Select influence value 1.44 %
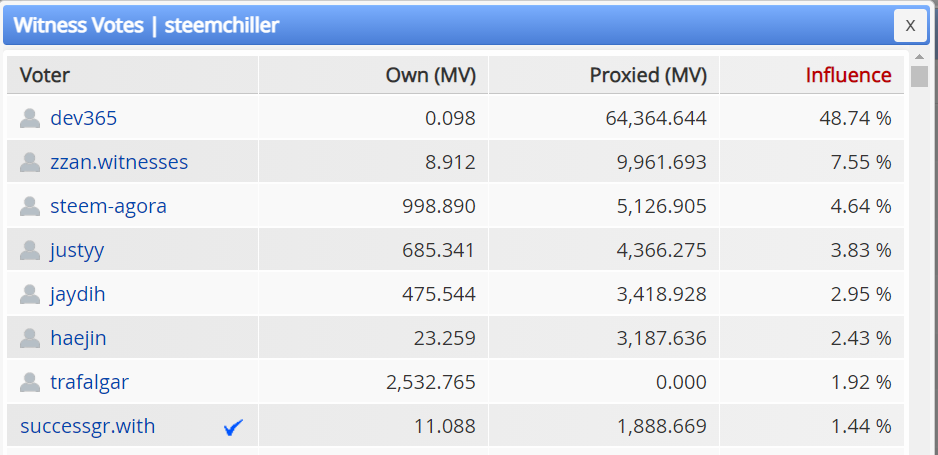 click(861, 426)
